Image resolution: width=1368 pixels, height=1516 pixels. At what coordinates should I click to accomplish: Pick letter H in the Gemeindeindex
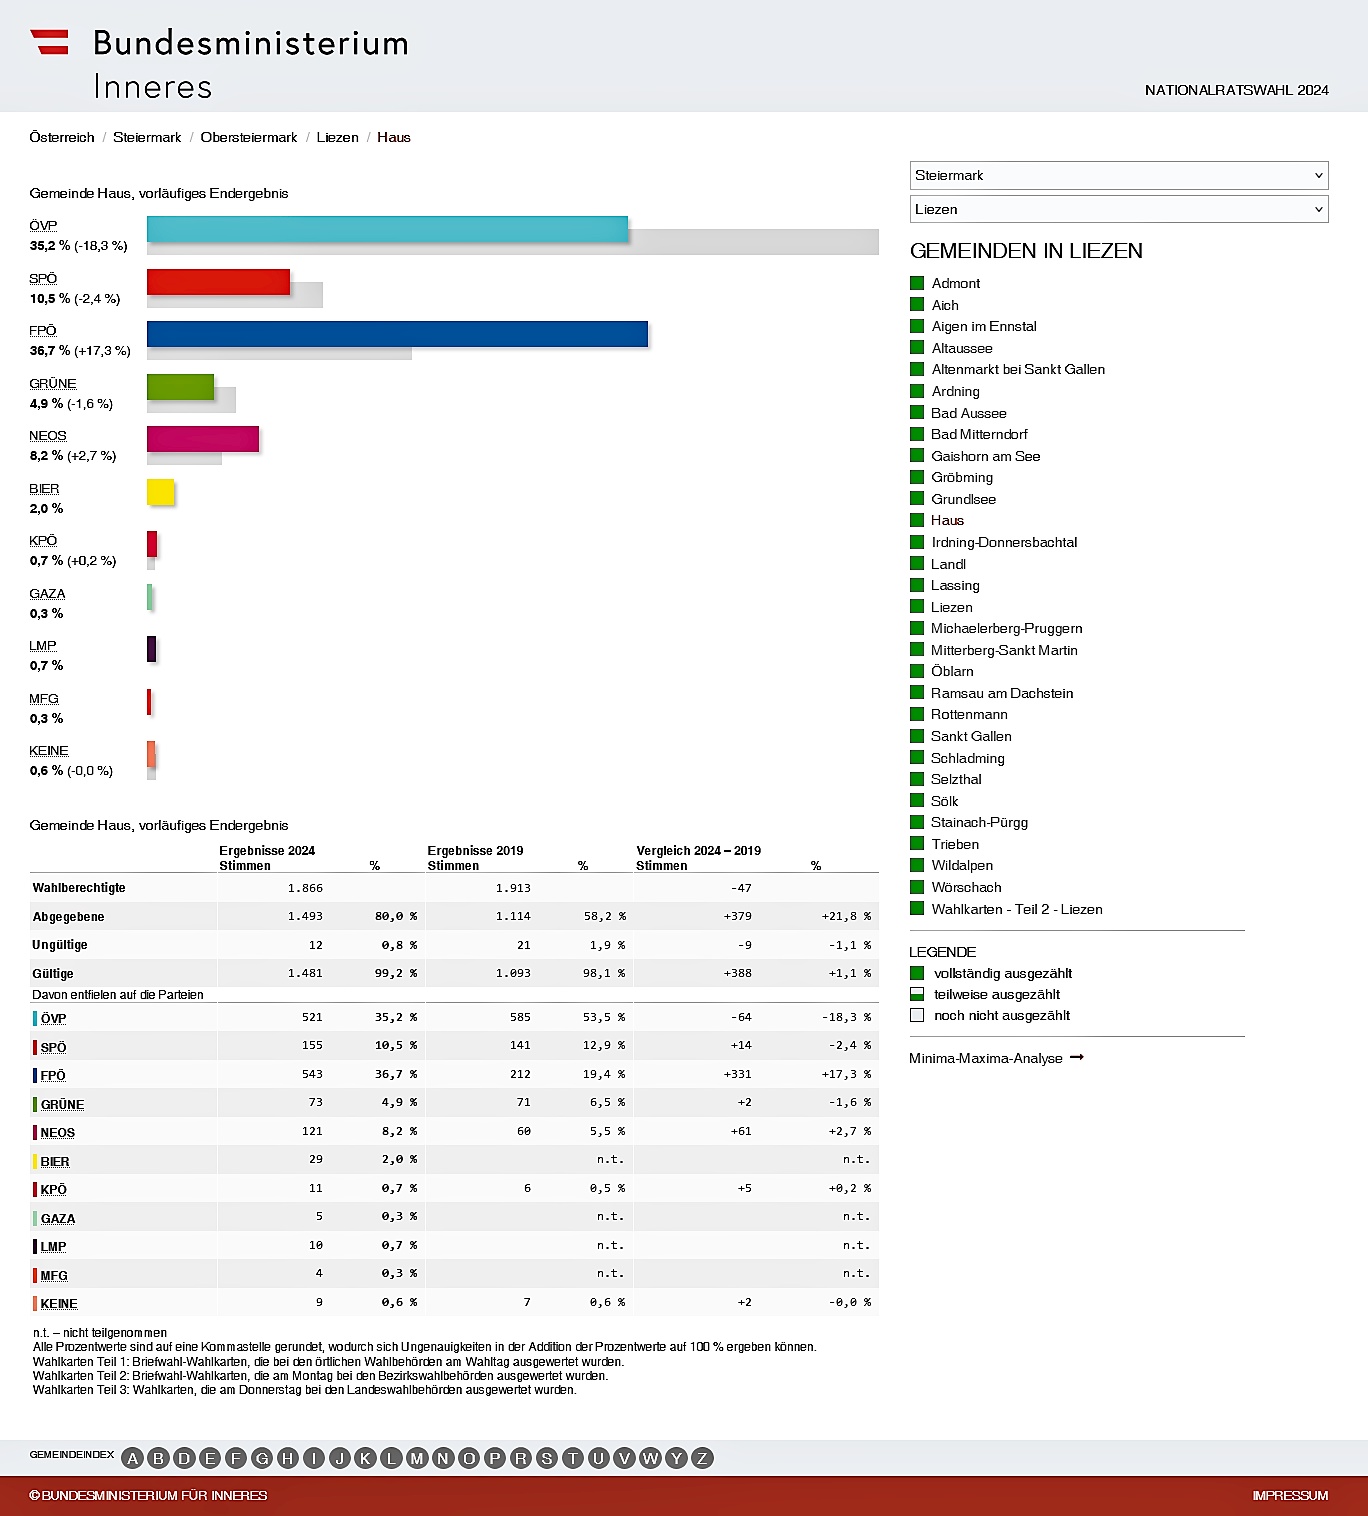287,1458
